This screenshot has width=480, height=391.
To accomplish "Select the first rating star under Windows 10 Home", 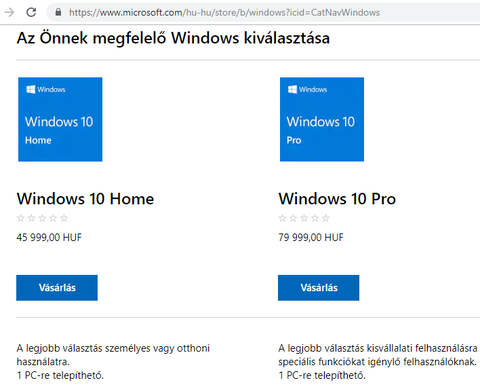I will [x=21, y=218].
